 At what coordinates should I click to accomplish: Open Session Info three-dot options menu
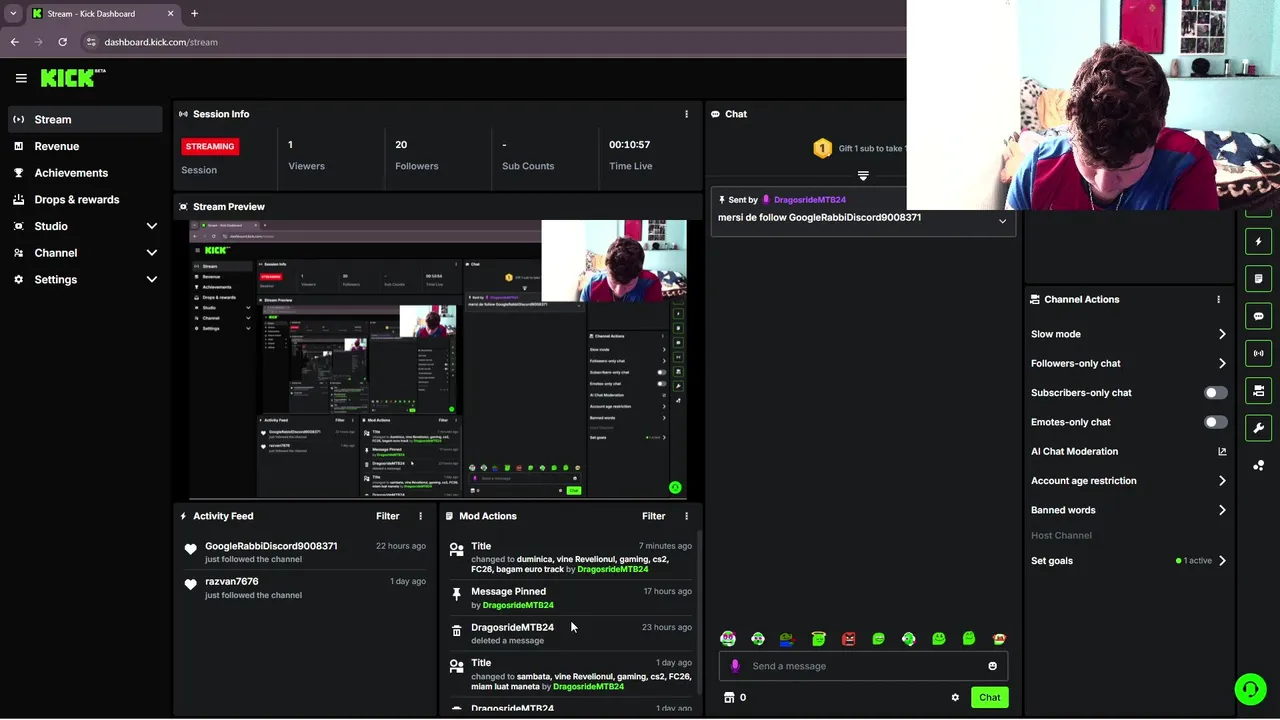pyautogui.click(x=686, y=114)
